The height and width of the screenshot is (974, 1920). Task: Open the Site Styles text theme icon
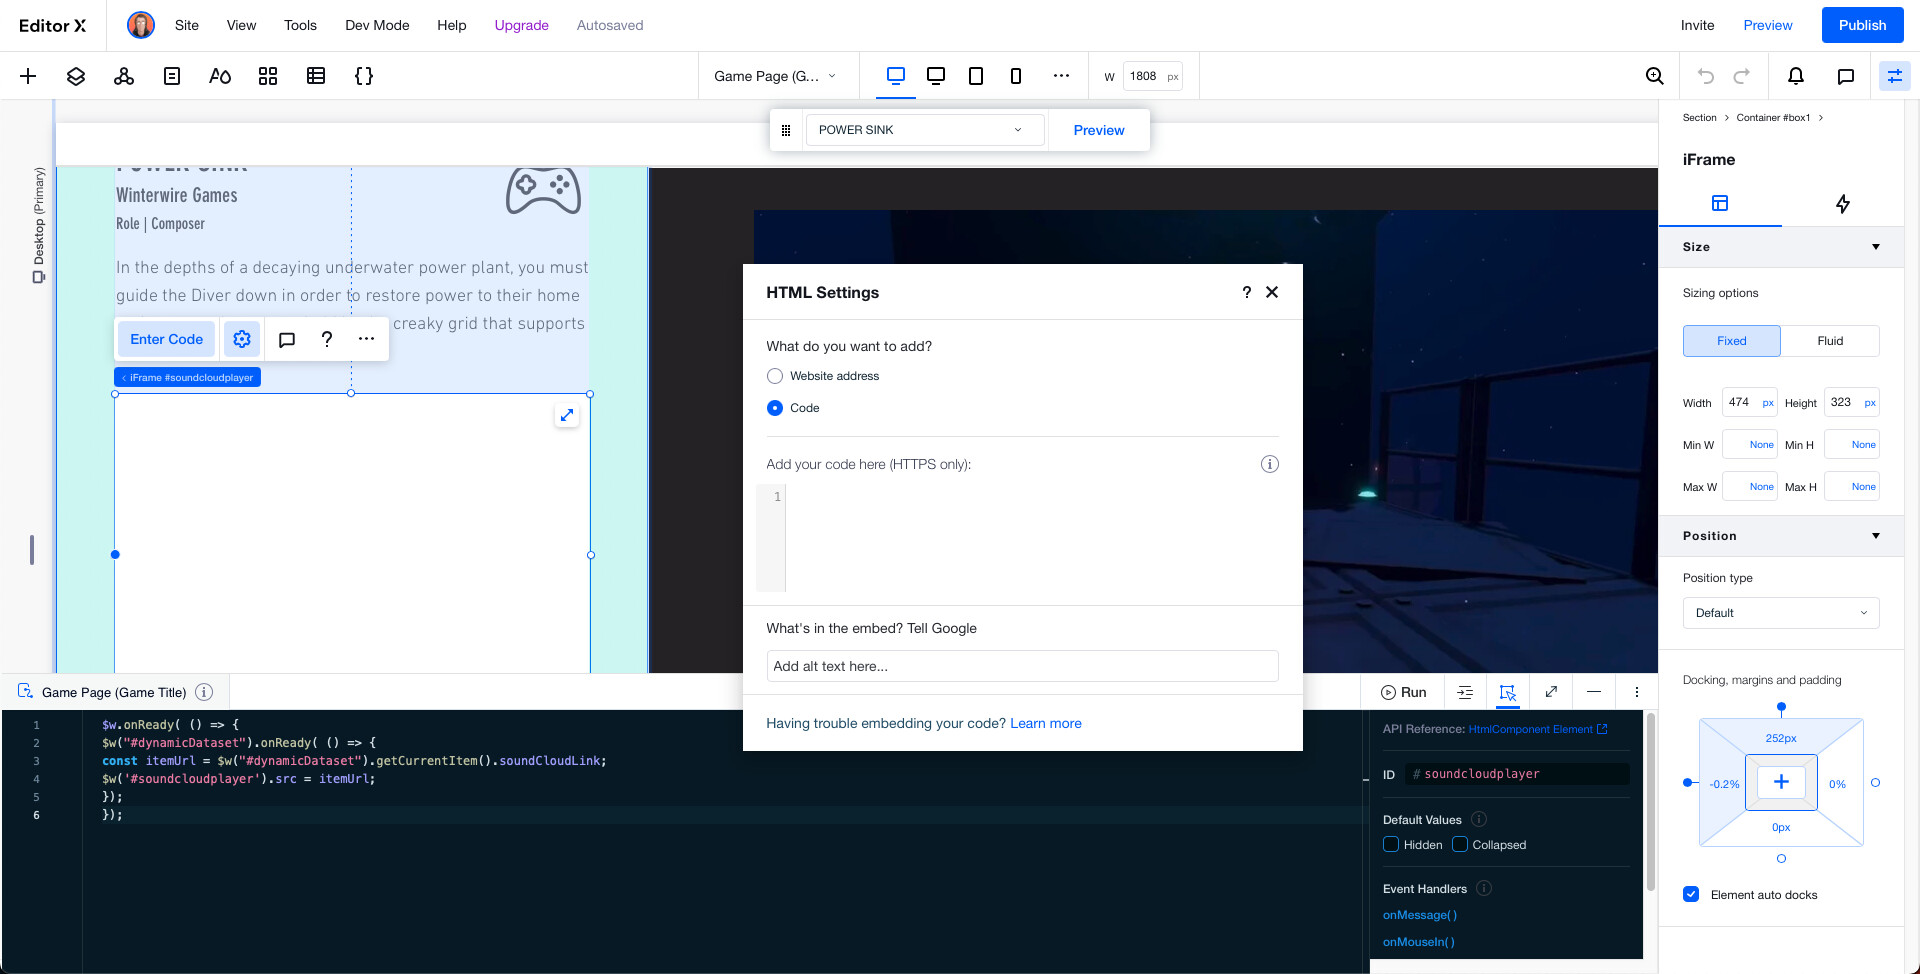220,76
